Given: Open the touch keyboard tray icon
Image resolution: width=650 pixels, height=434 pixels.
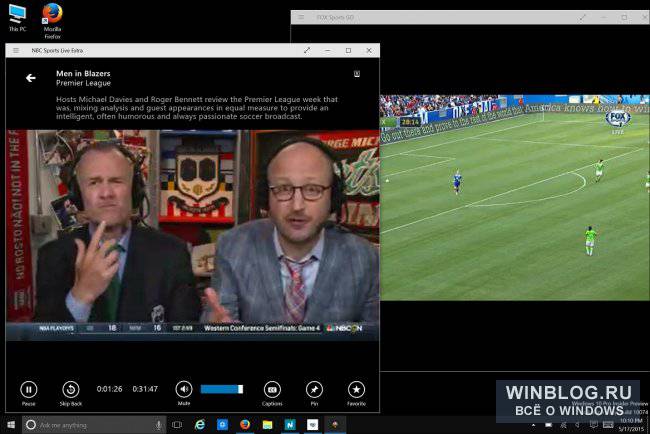Looking at the screenshot, I should pyautogui.click(x=608, y=425).
